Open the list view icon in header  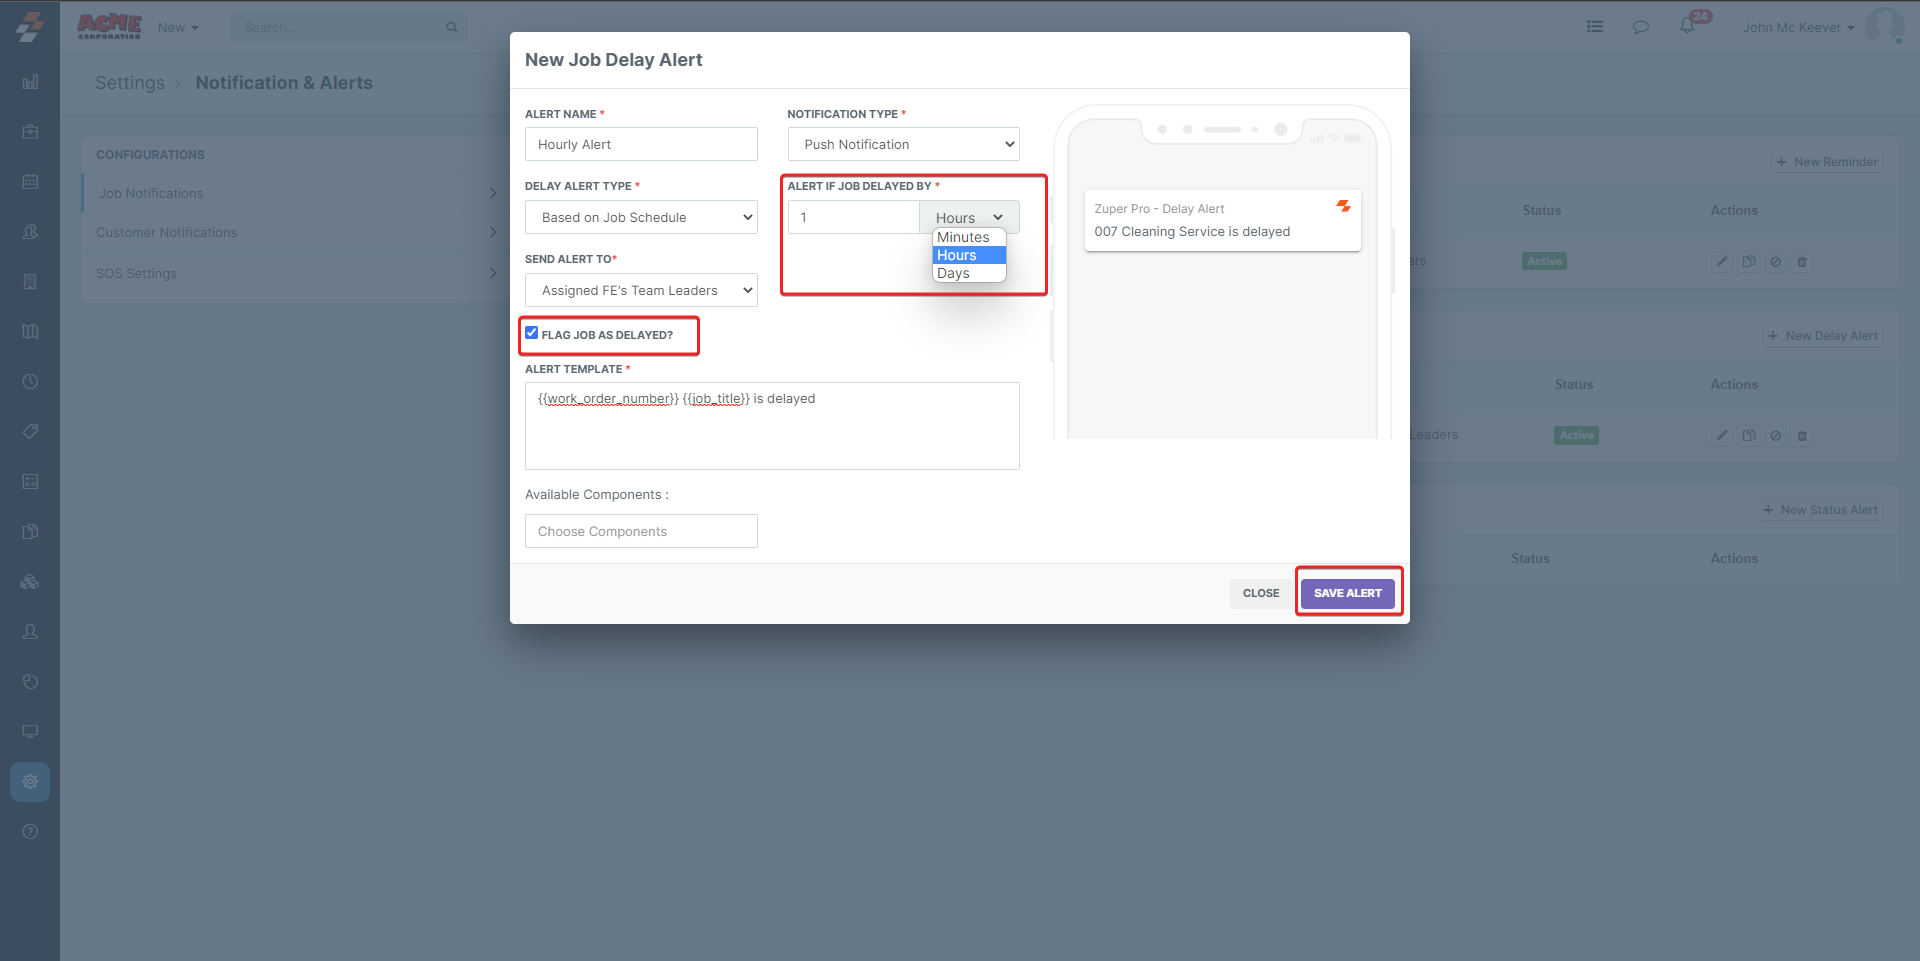[x=1595, y=27]
